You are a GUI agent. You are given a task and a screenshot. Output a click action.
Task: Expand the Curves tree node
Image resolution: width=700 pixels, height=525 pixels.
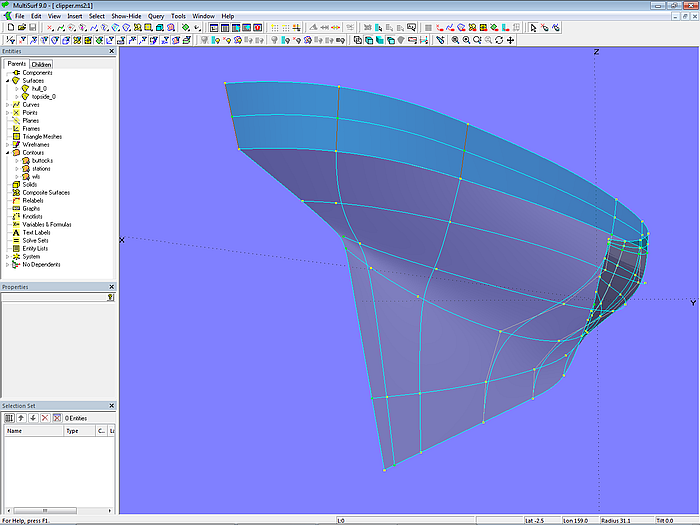pos(8,105)
